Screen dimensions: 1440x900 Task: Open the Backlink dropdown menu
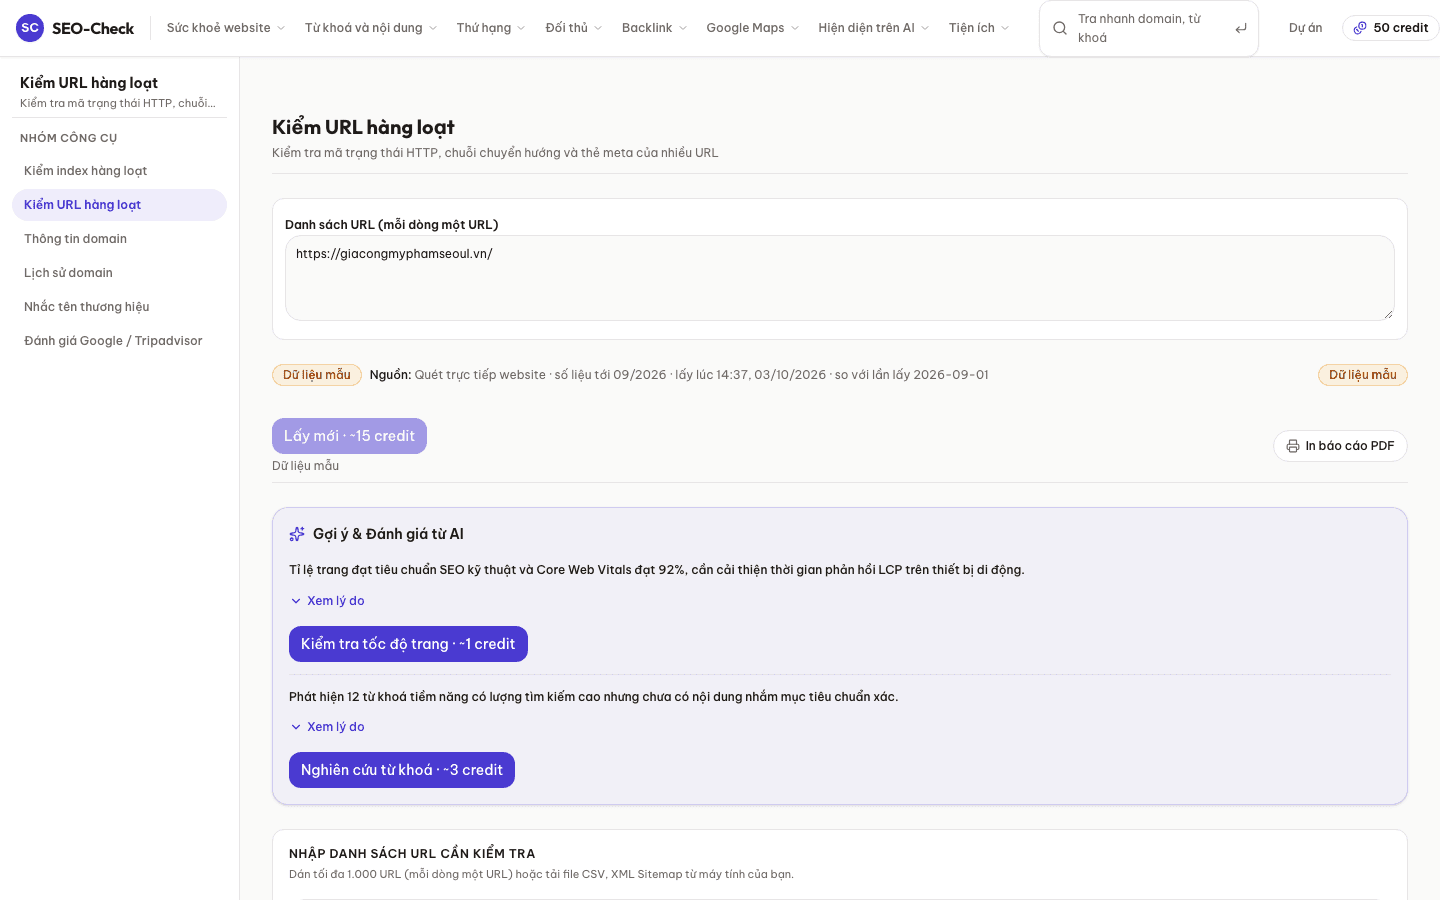click(654, 28)
